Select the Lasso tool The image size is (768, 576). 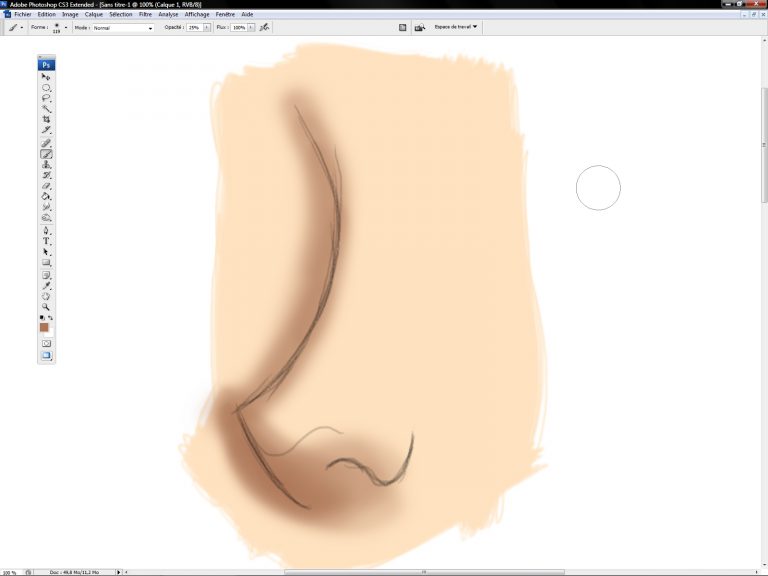tap(46, 98)
